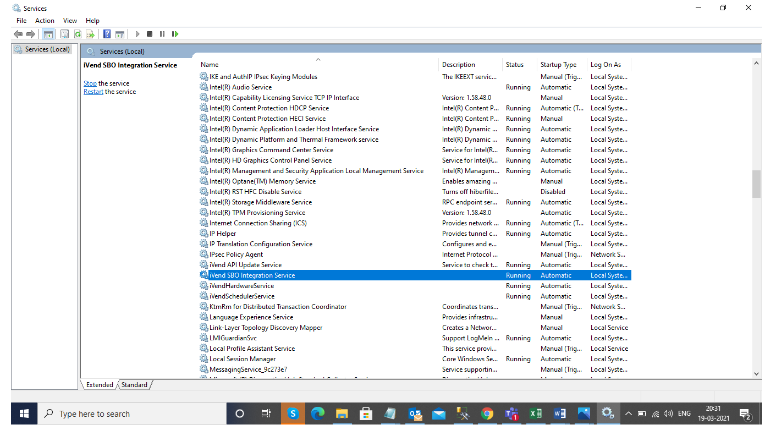Select Local Session Manager service
Screen dimensions: 762x425
415,359
